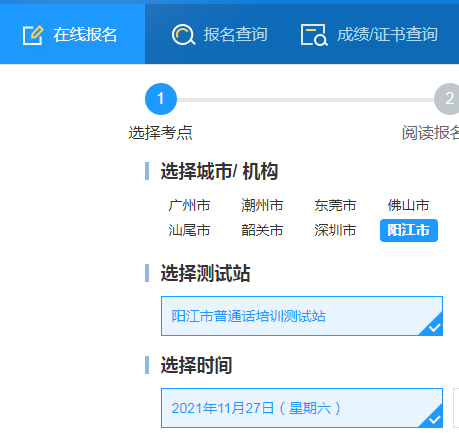
Task: Choose city 潮州市
Action: (262, 205)
